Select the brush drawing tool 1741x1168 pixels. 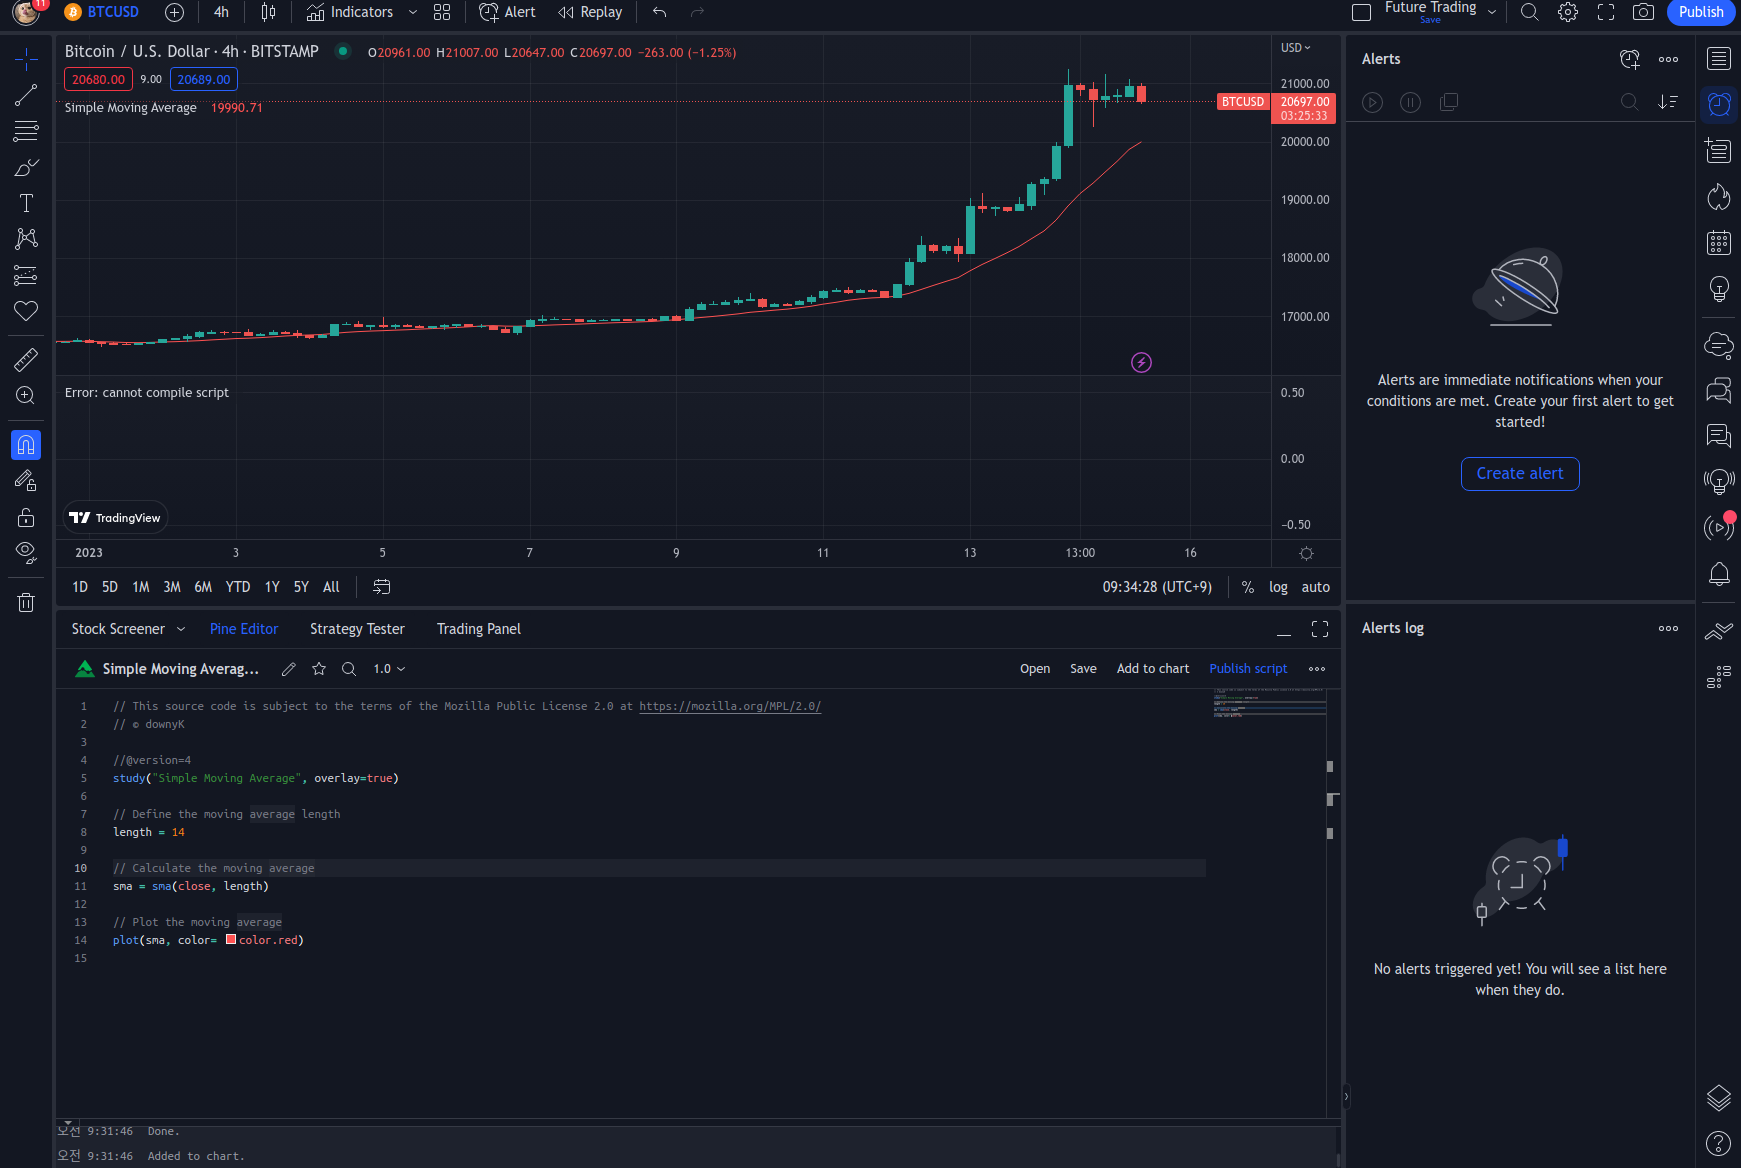pos(26,167)
